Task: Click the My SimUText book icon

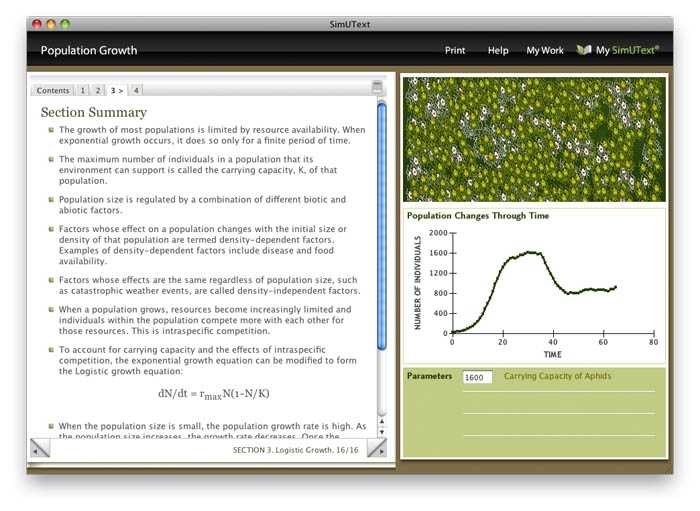Action: coord(585,50)
